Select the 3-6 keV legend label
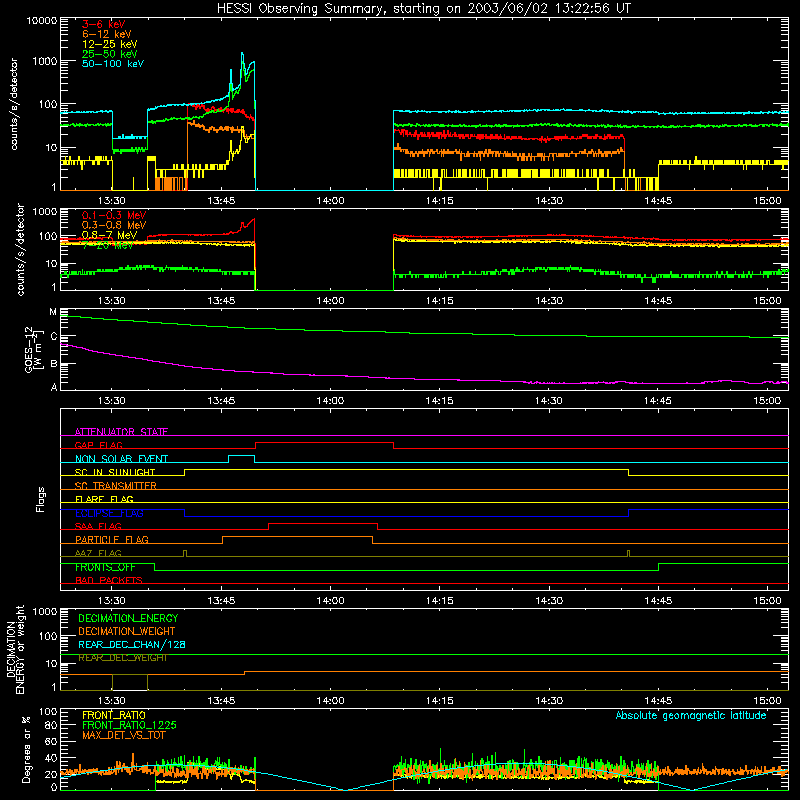This screenshot has height=800, width=800. click(104, 24)
